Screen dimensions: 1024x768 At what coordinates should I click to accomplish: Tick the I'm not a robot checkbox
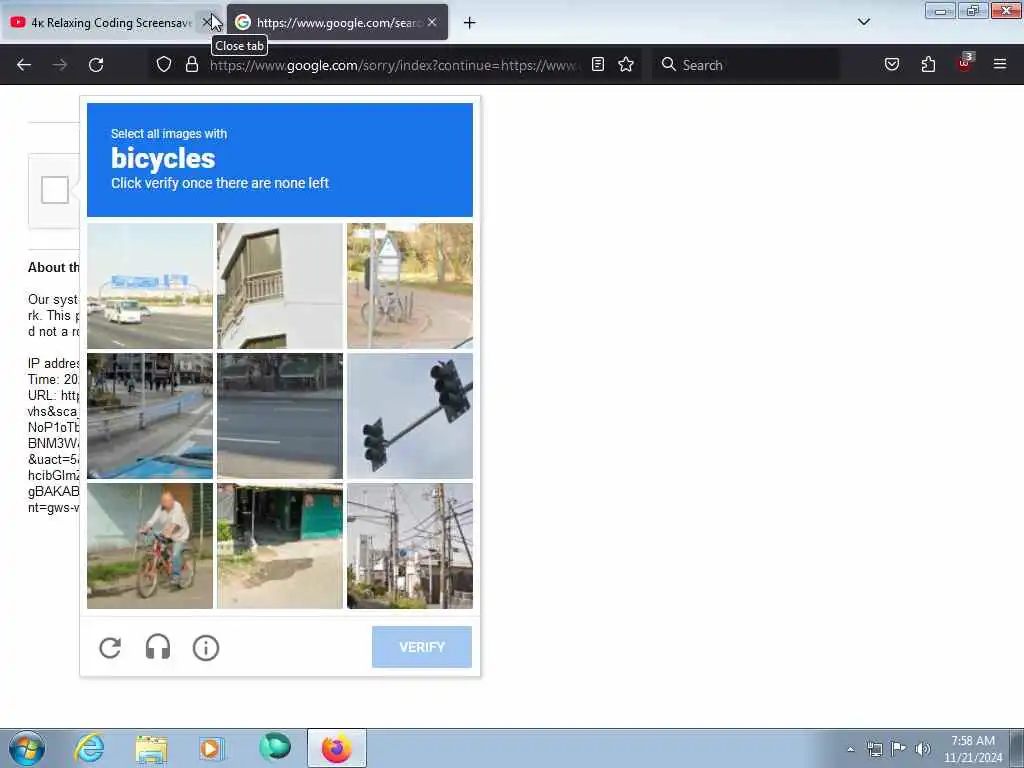[55, 190]
